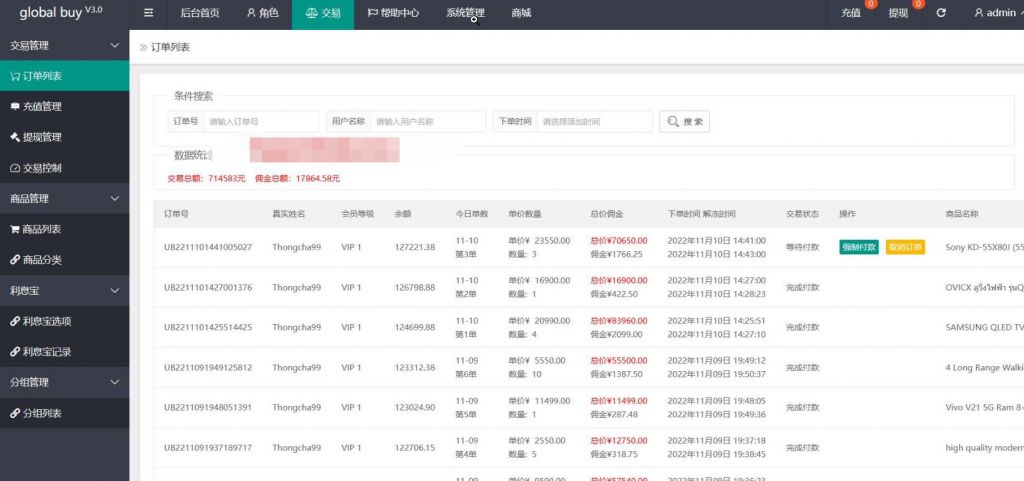The image size is (1024, 481).
Task: Select order number UB2211101427001376
Action: click(x=208, y=287)
